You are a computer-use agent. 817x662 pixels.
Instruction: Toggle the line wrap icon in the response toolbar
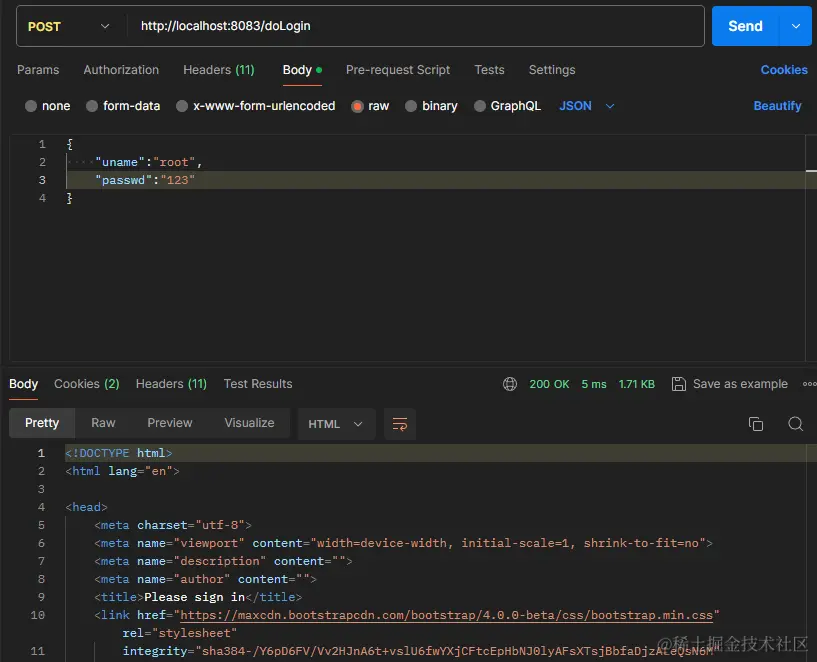[400, 424]
